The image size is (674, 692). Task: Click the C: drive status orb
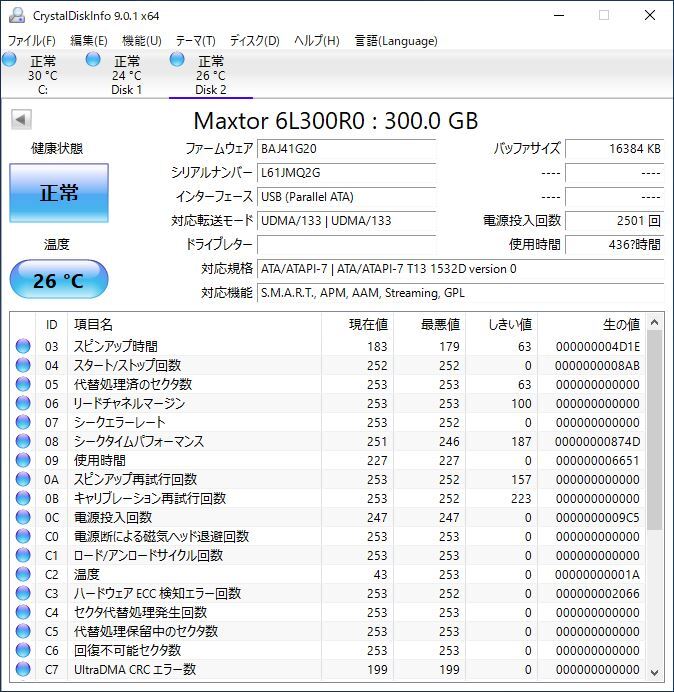point(10,61)
